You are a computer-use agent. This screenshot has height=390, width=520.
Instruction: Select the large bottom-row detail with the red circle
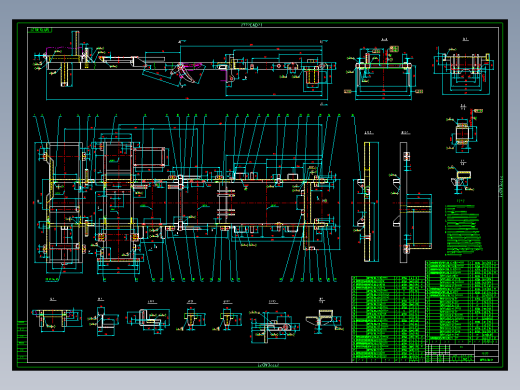[274, 326]
